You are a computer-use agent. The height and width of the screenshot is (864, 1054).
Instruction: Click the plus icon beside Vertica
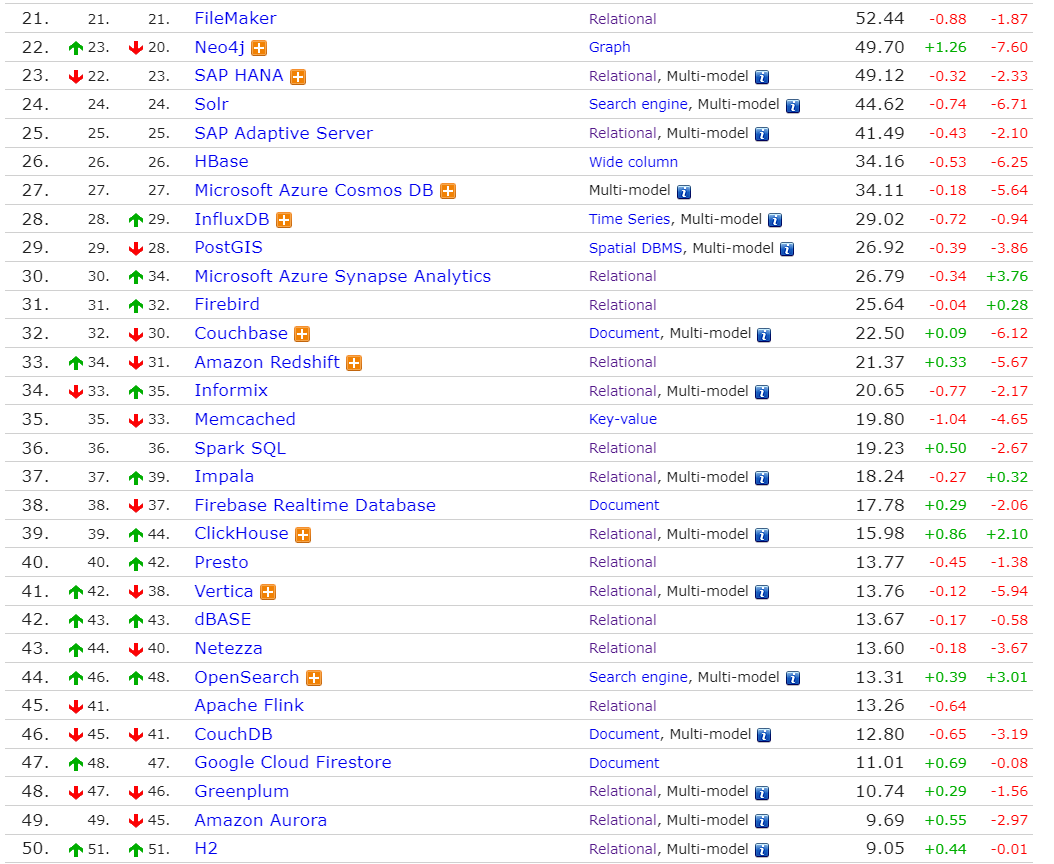click(268, 592)
